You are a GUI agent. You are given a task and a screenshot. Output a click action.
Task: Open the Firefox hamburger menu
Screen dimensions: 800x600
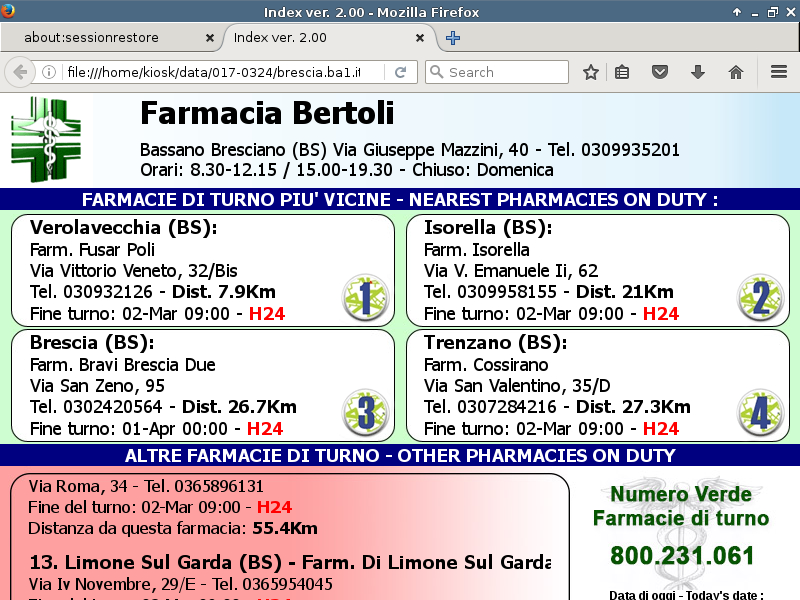tap(779, 72)
